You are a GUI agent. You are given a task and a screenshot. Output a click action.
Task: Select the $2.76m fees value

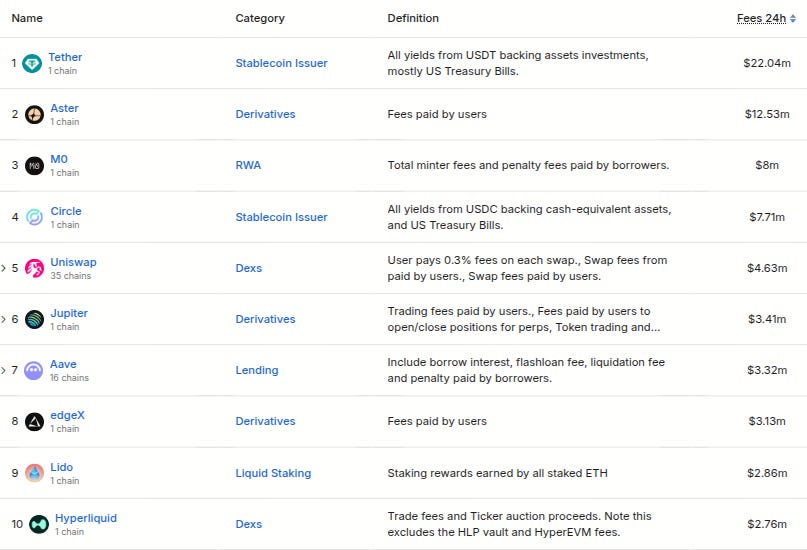767,524
